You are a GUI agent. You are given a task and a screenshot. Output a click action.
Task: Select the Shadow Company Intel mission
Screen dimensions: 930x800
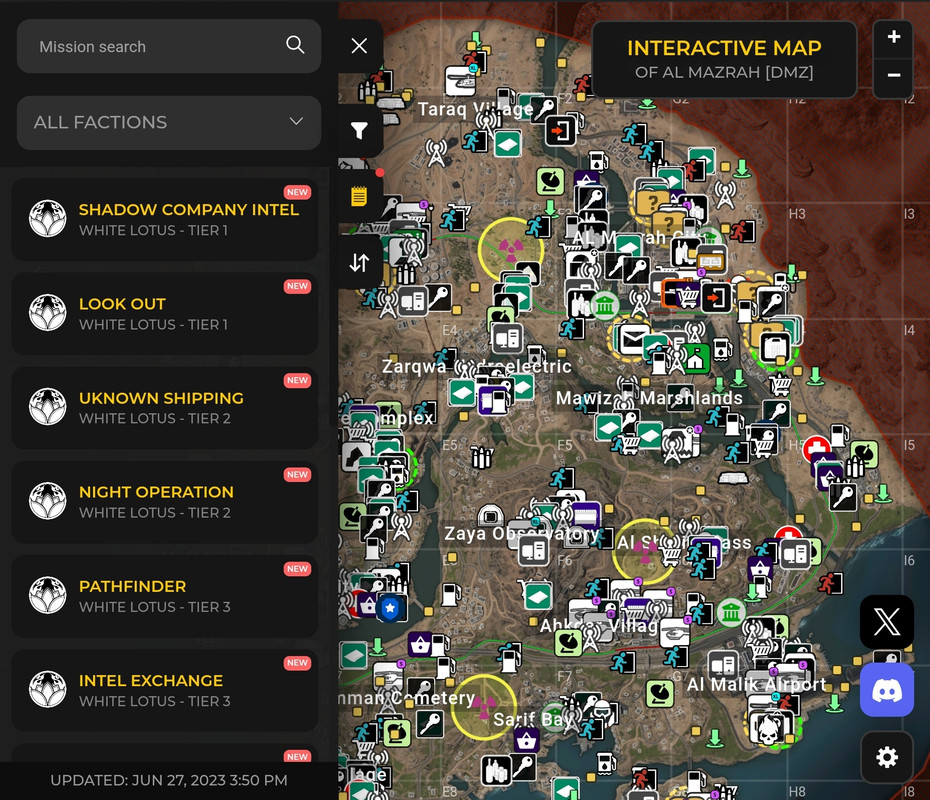click(165, 219)
